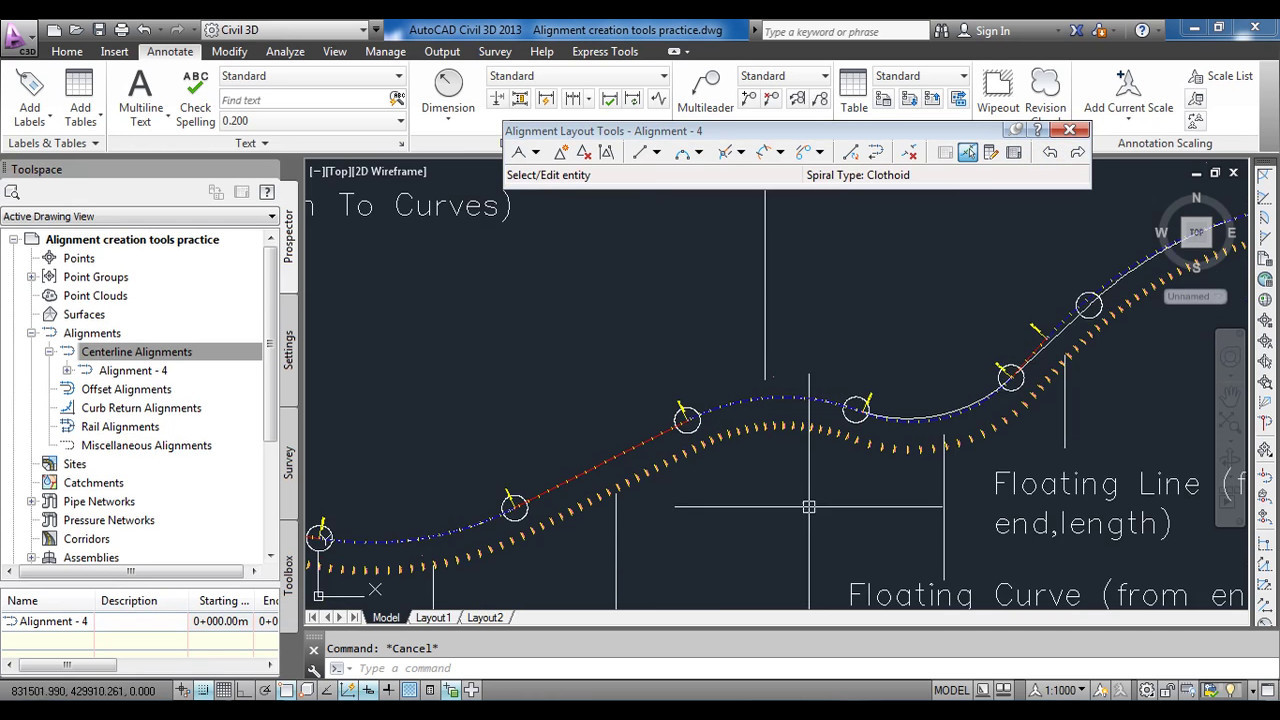Toggle snap mode in status bar

click(x=203, y=690)
